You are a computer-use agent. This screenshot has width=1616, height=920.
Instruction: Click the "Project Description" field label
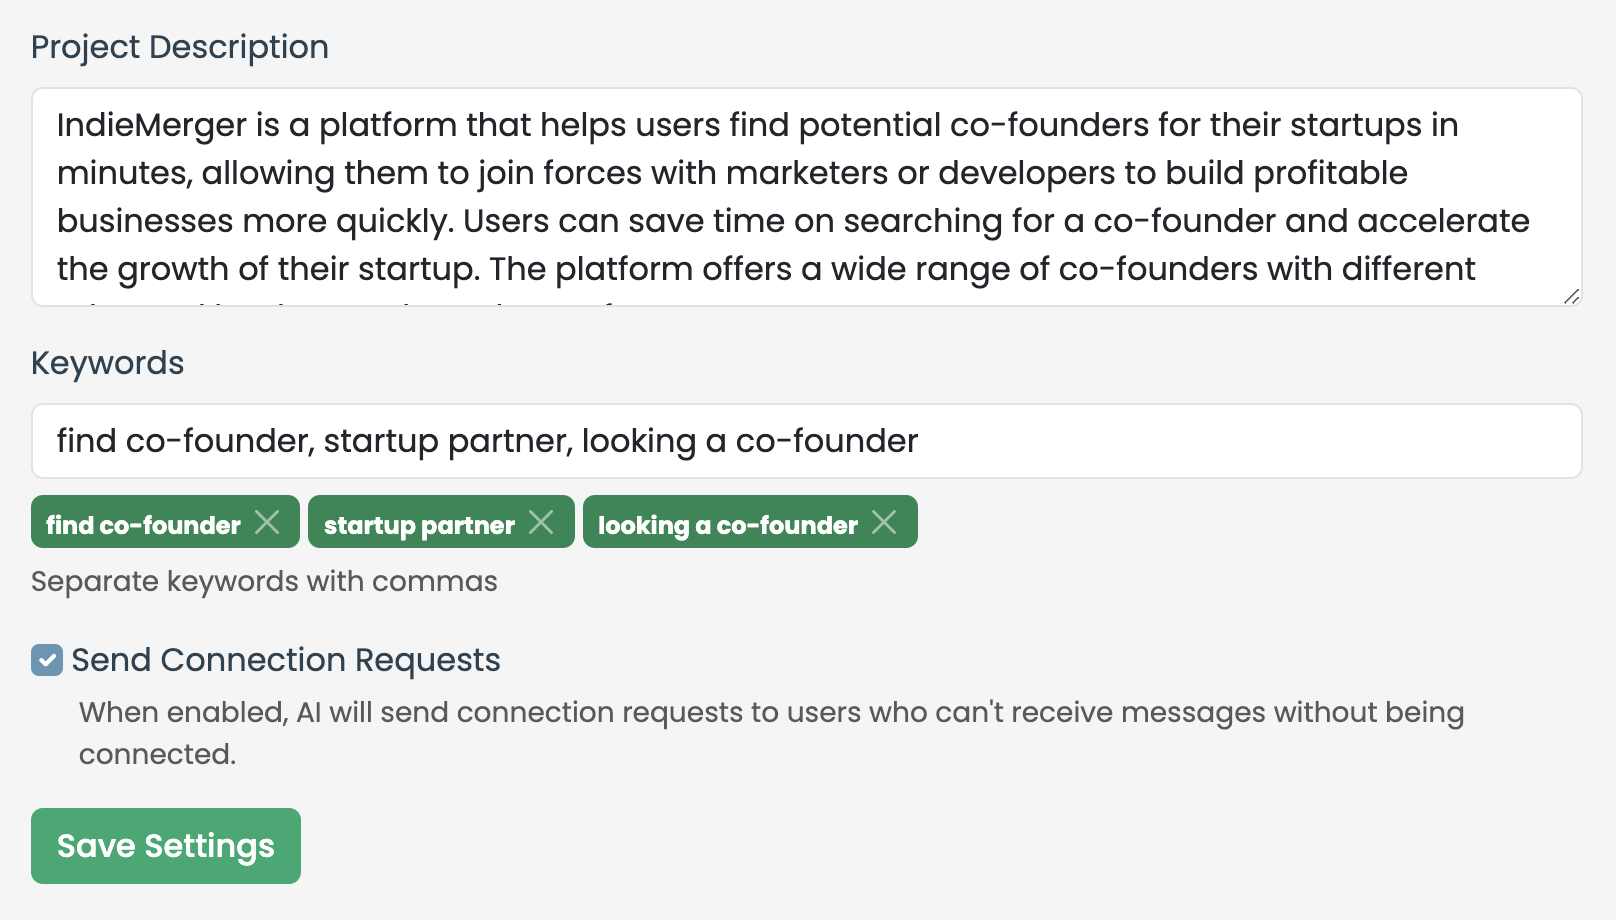[180, 47]
